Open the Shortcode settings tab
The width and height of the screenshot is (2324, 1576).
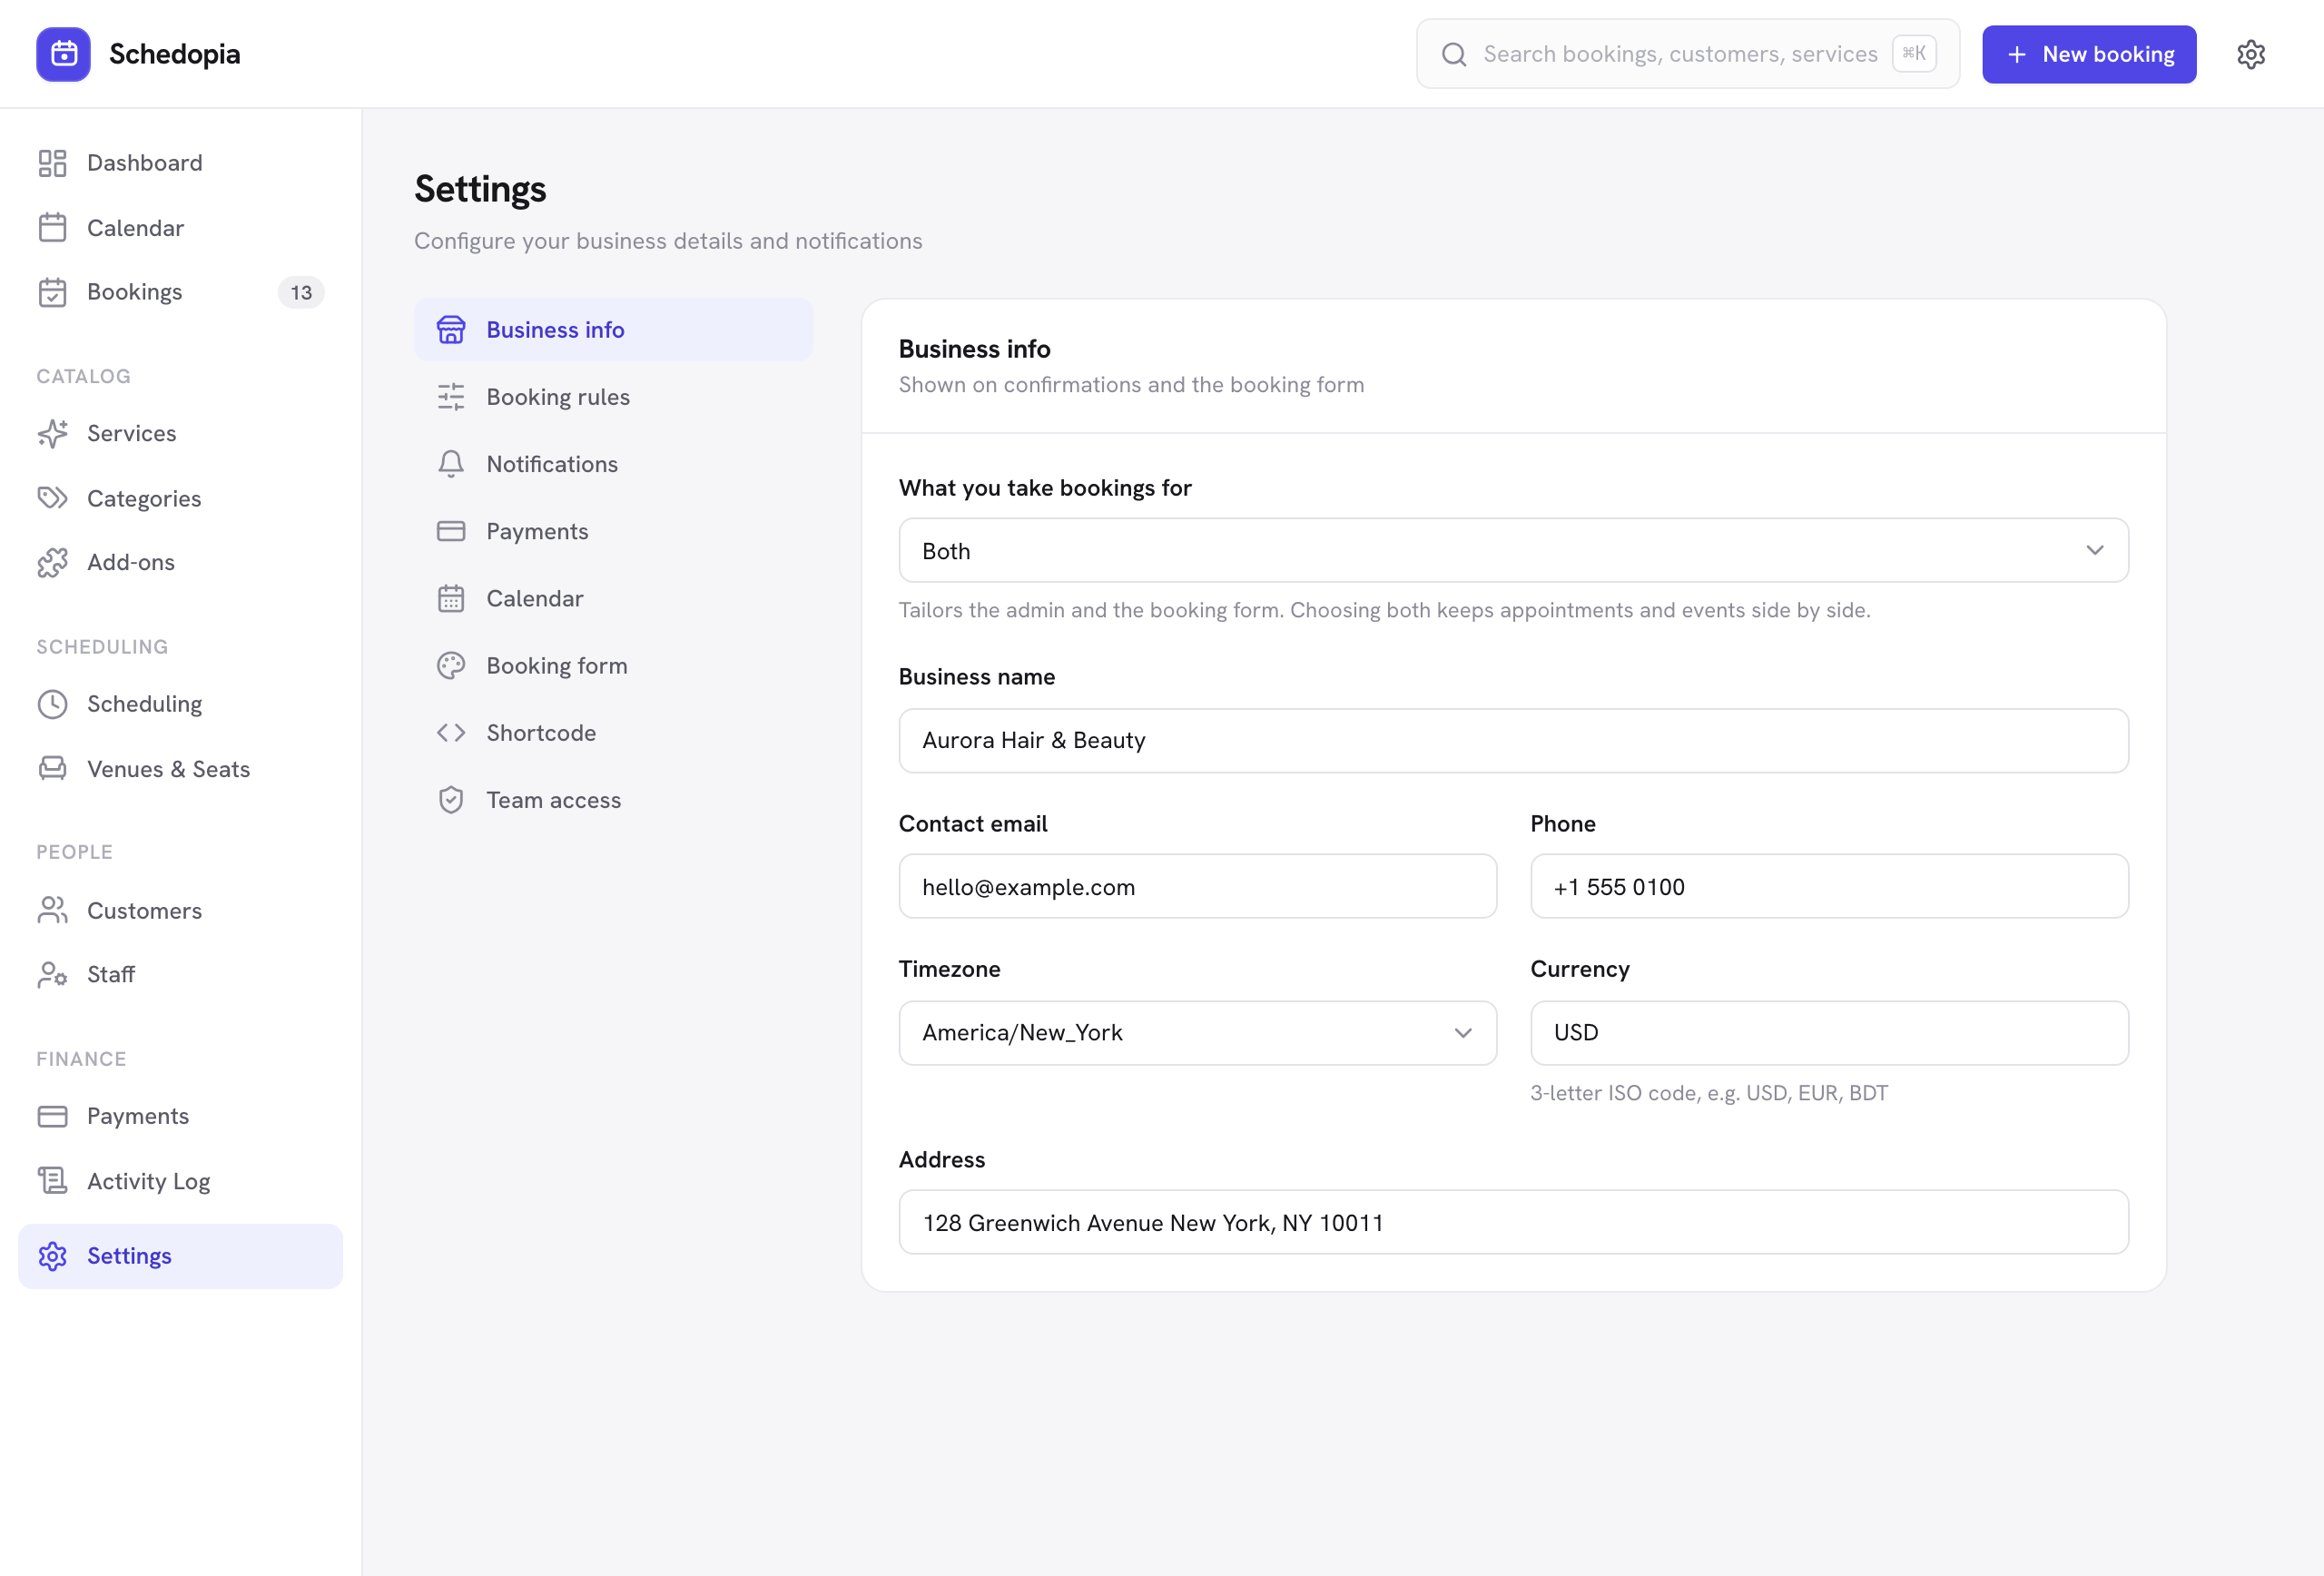(613, 733)
